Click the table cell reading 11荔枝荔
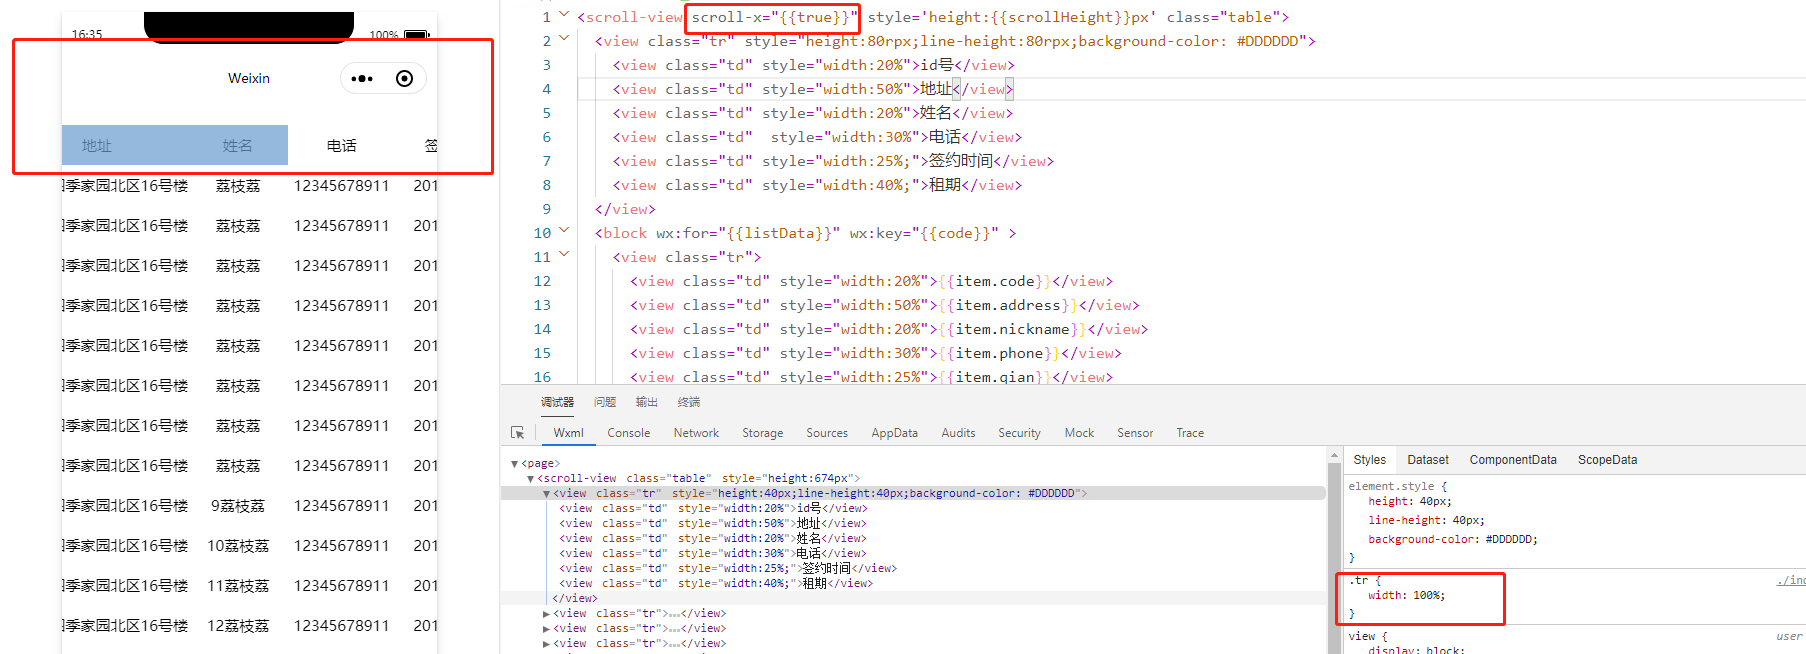This screenshot has height=654, width=1806. [x=238, y=586]
